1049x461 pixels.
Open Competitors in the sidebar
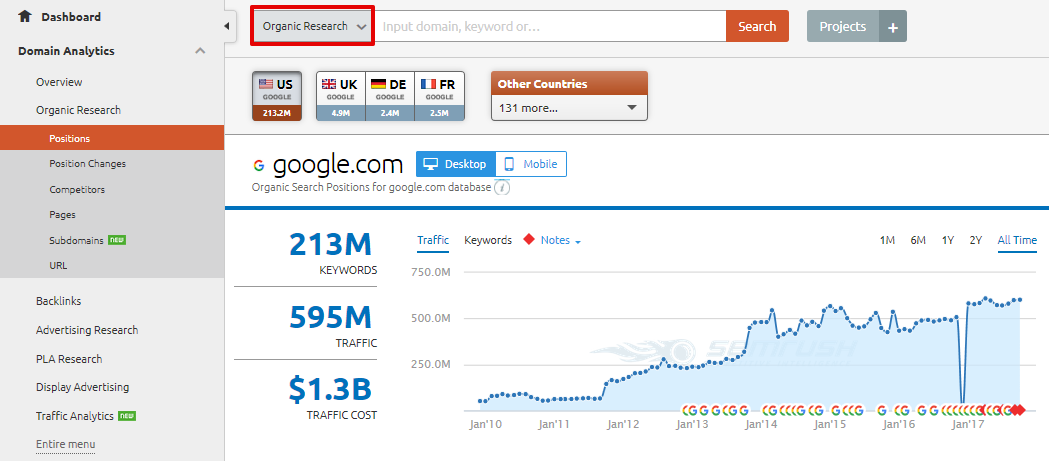pos(77,190)
